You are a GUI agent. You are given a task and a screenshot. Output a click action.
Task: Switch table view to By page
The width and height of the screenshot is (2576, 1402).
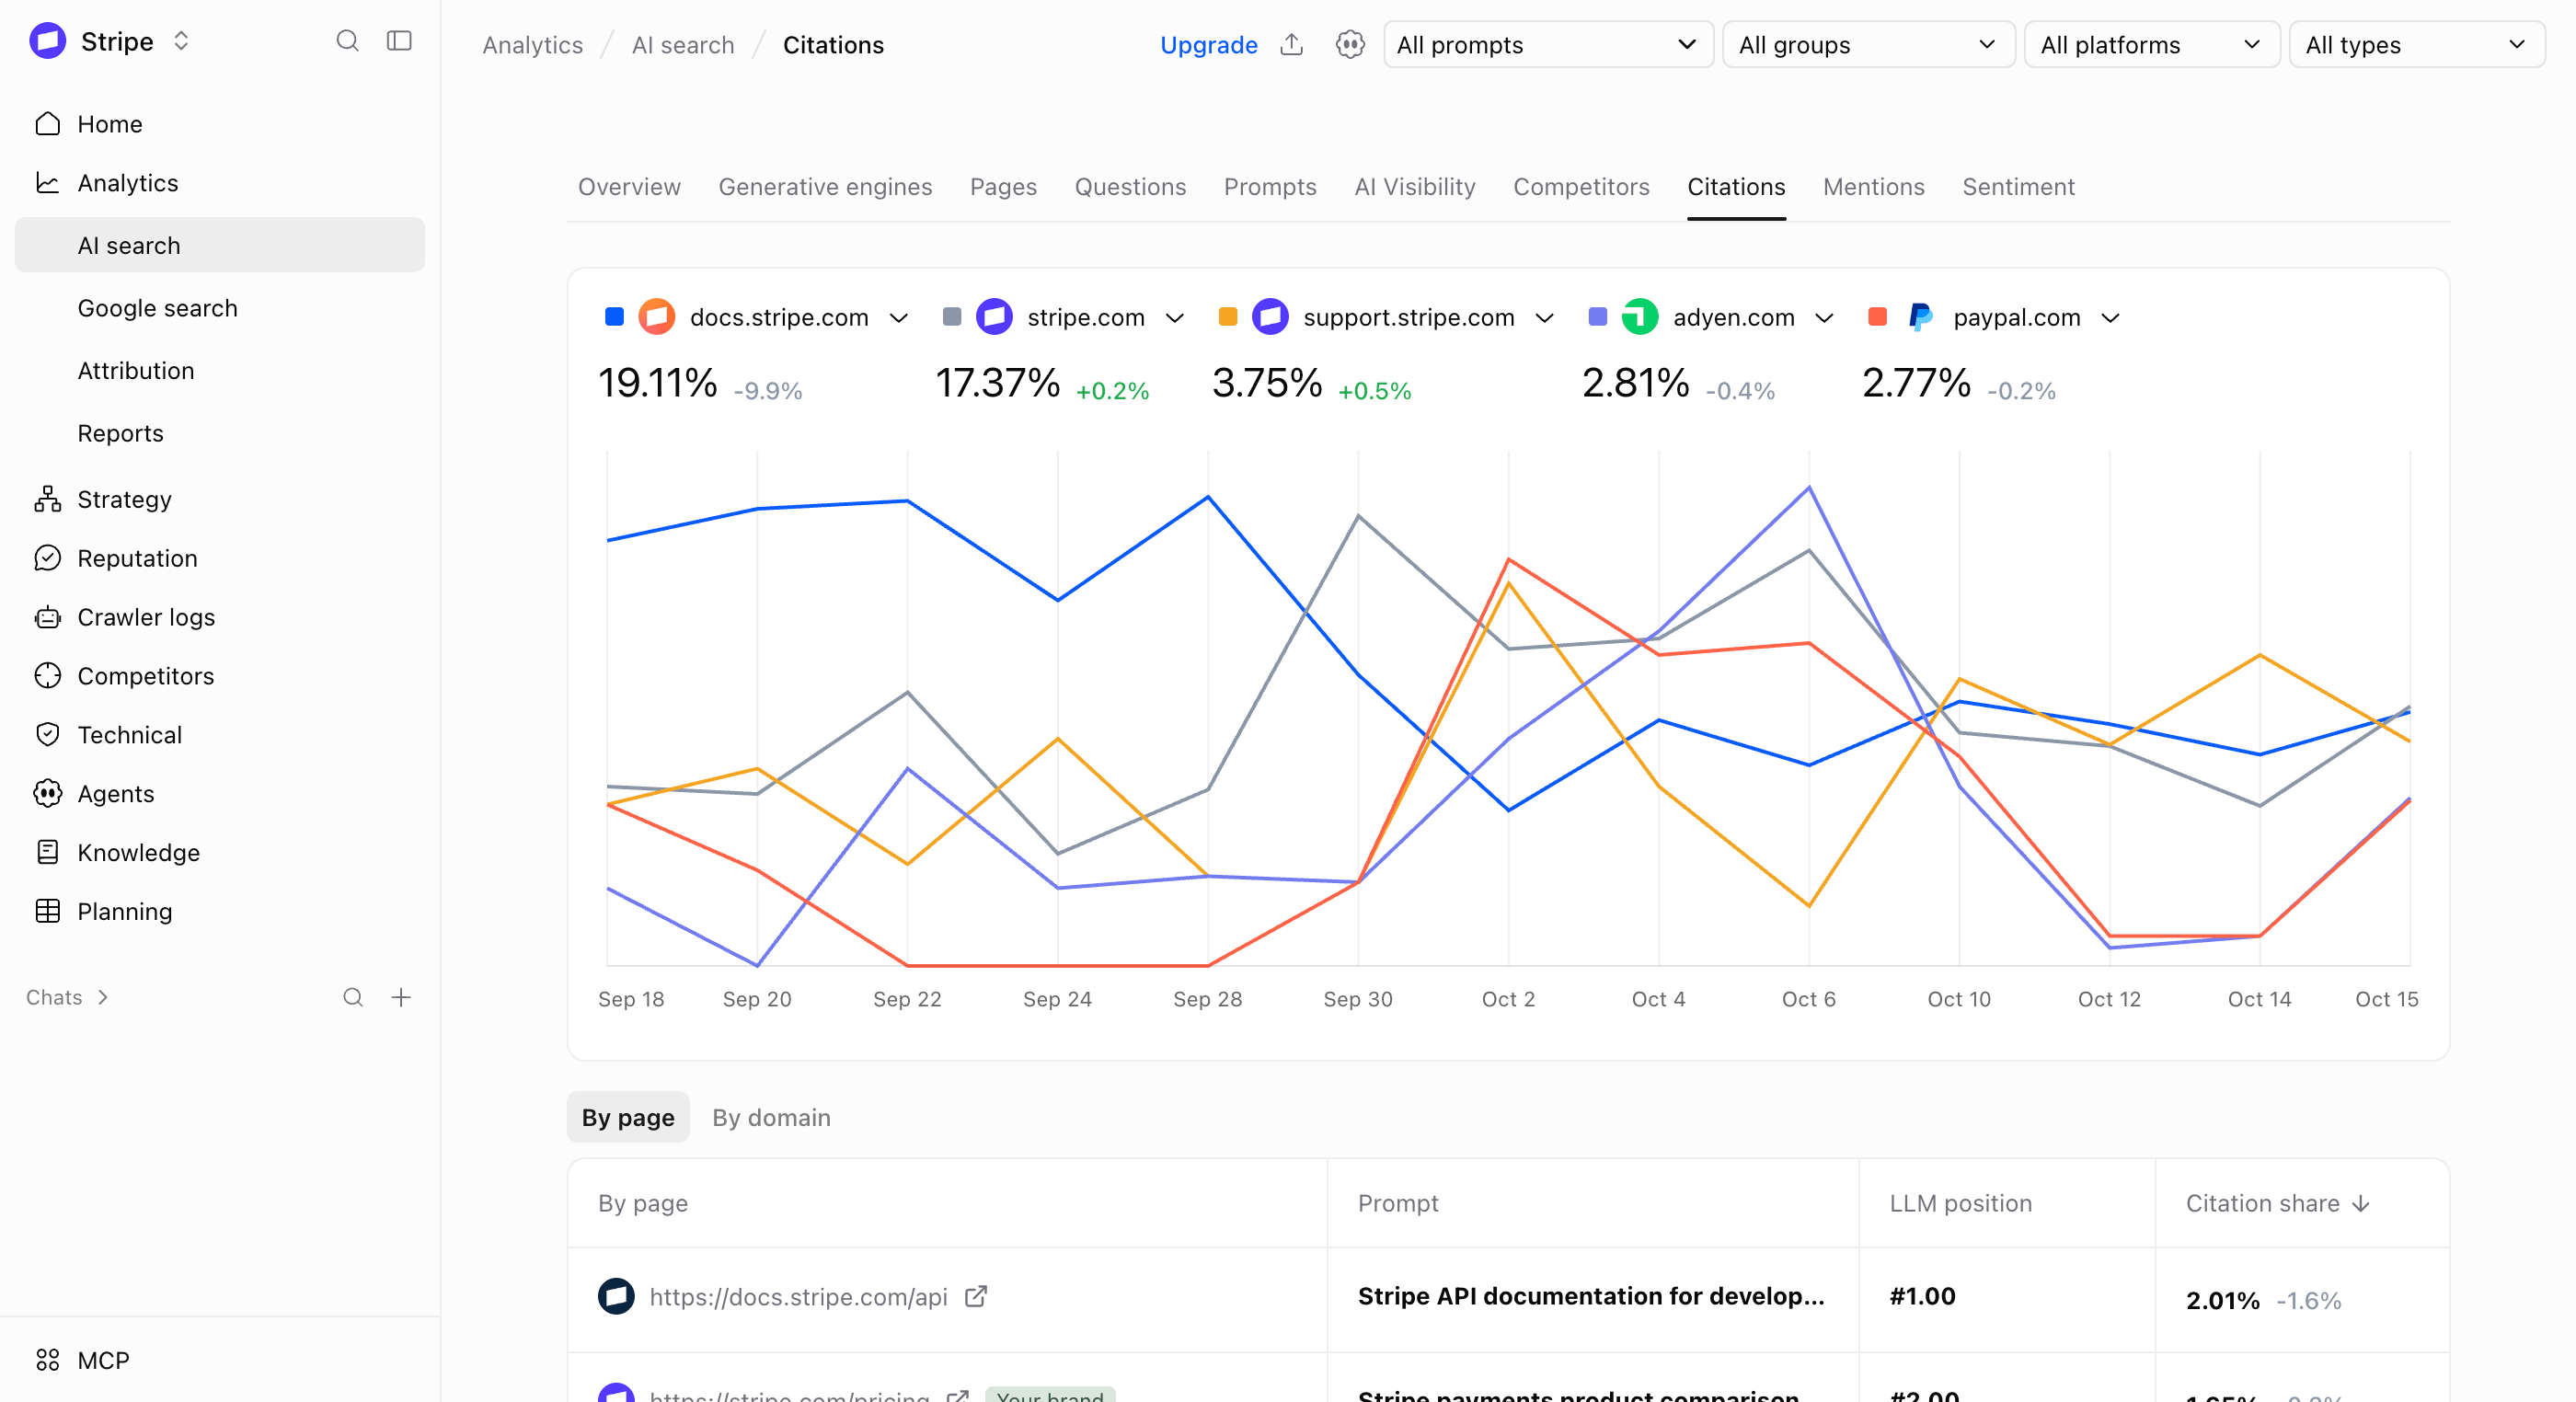[x=628, y=1118]
